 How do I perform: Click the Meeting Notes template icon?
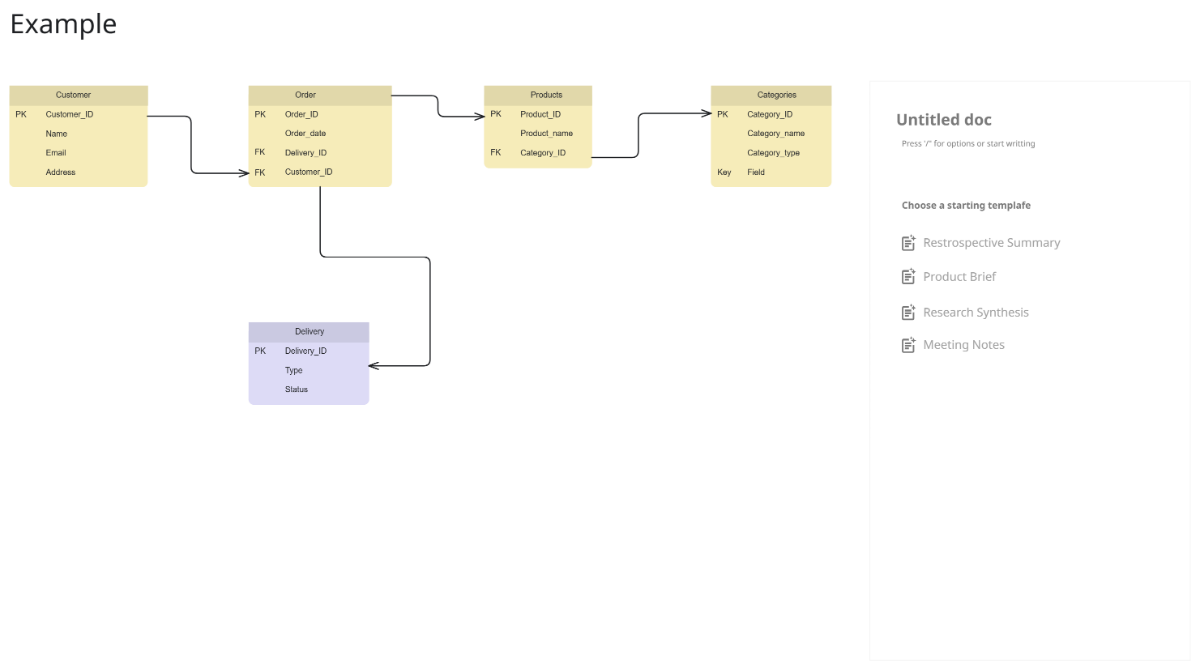[908, 344]
